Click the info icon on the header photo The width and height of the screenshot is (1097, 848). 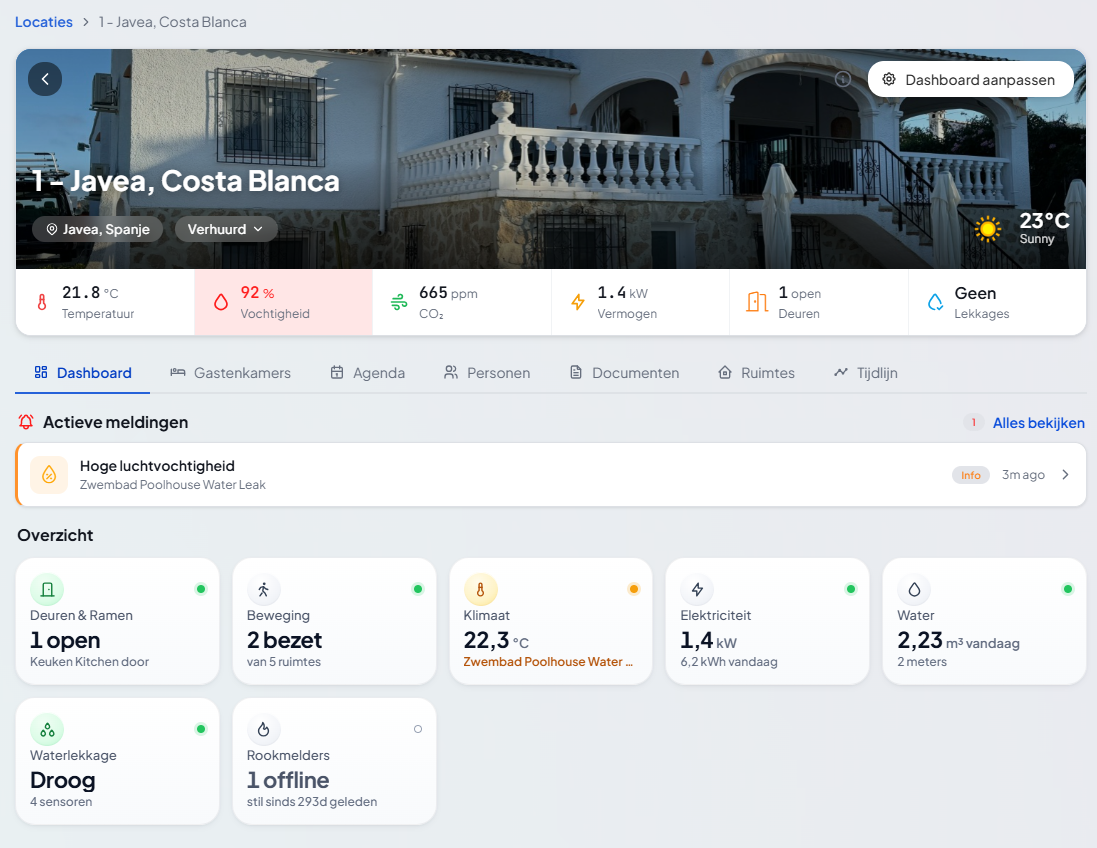[x=843, y=79]
